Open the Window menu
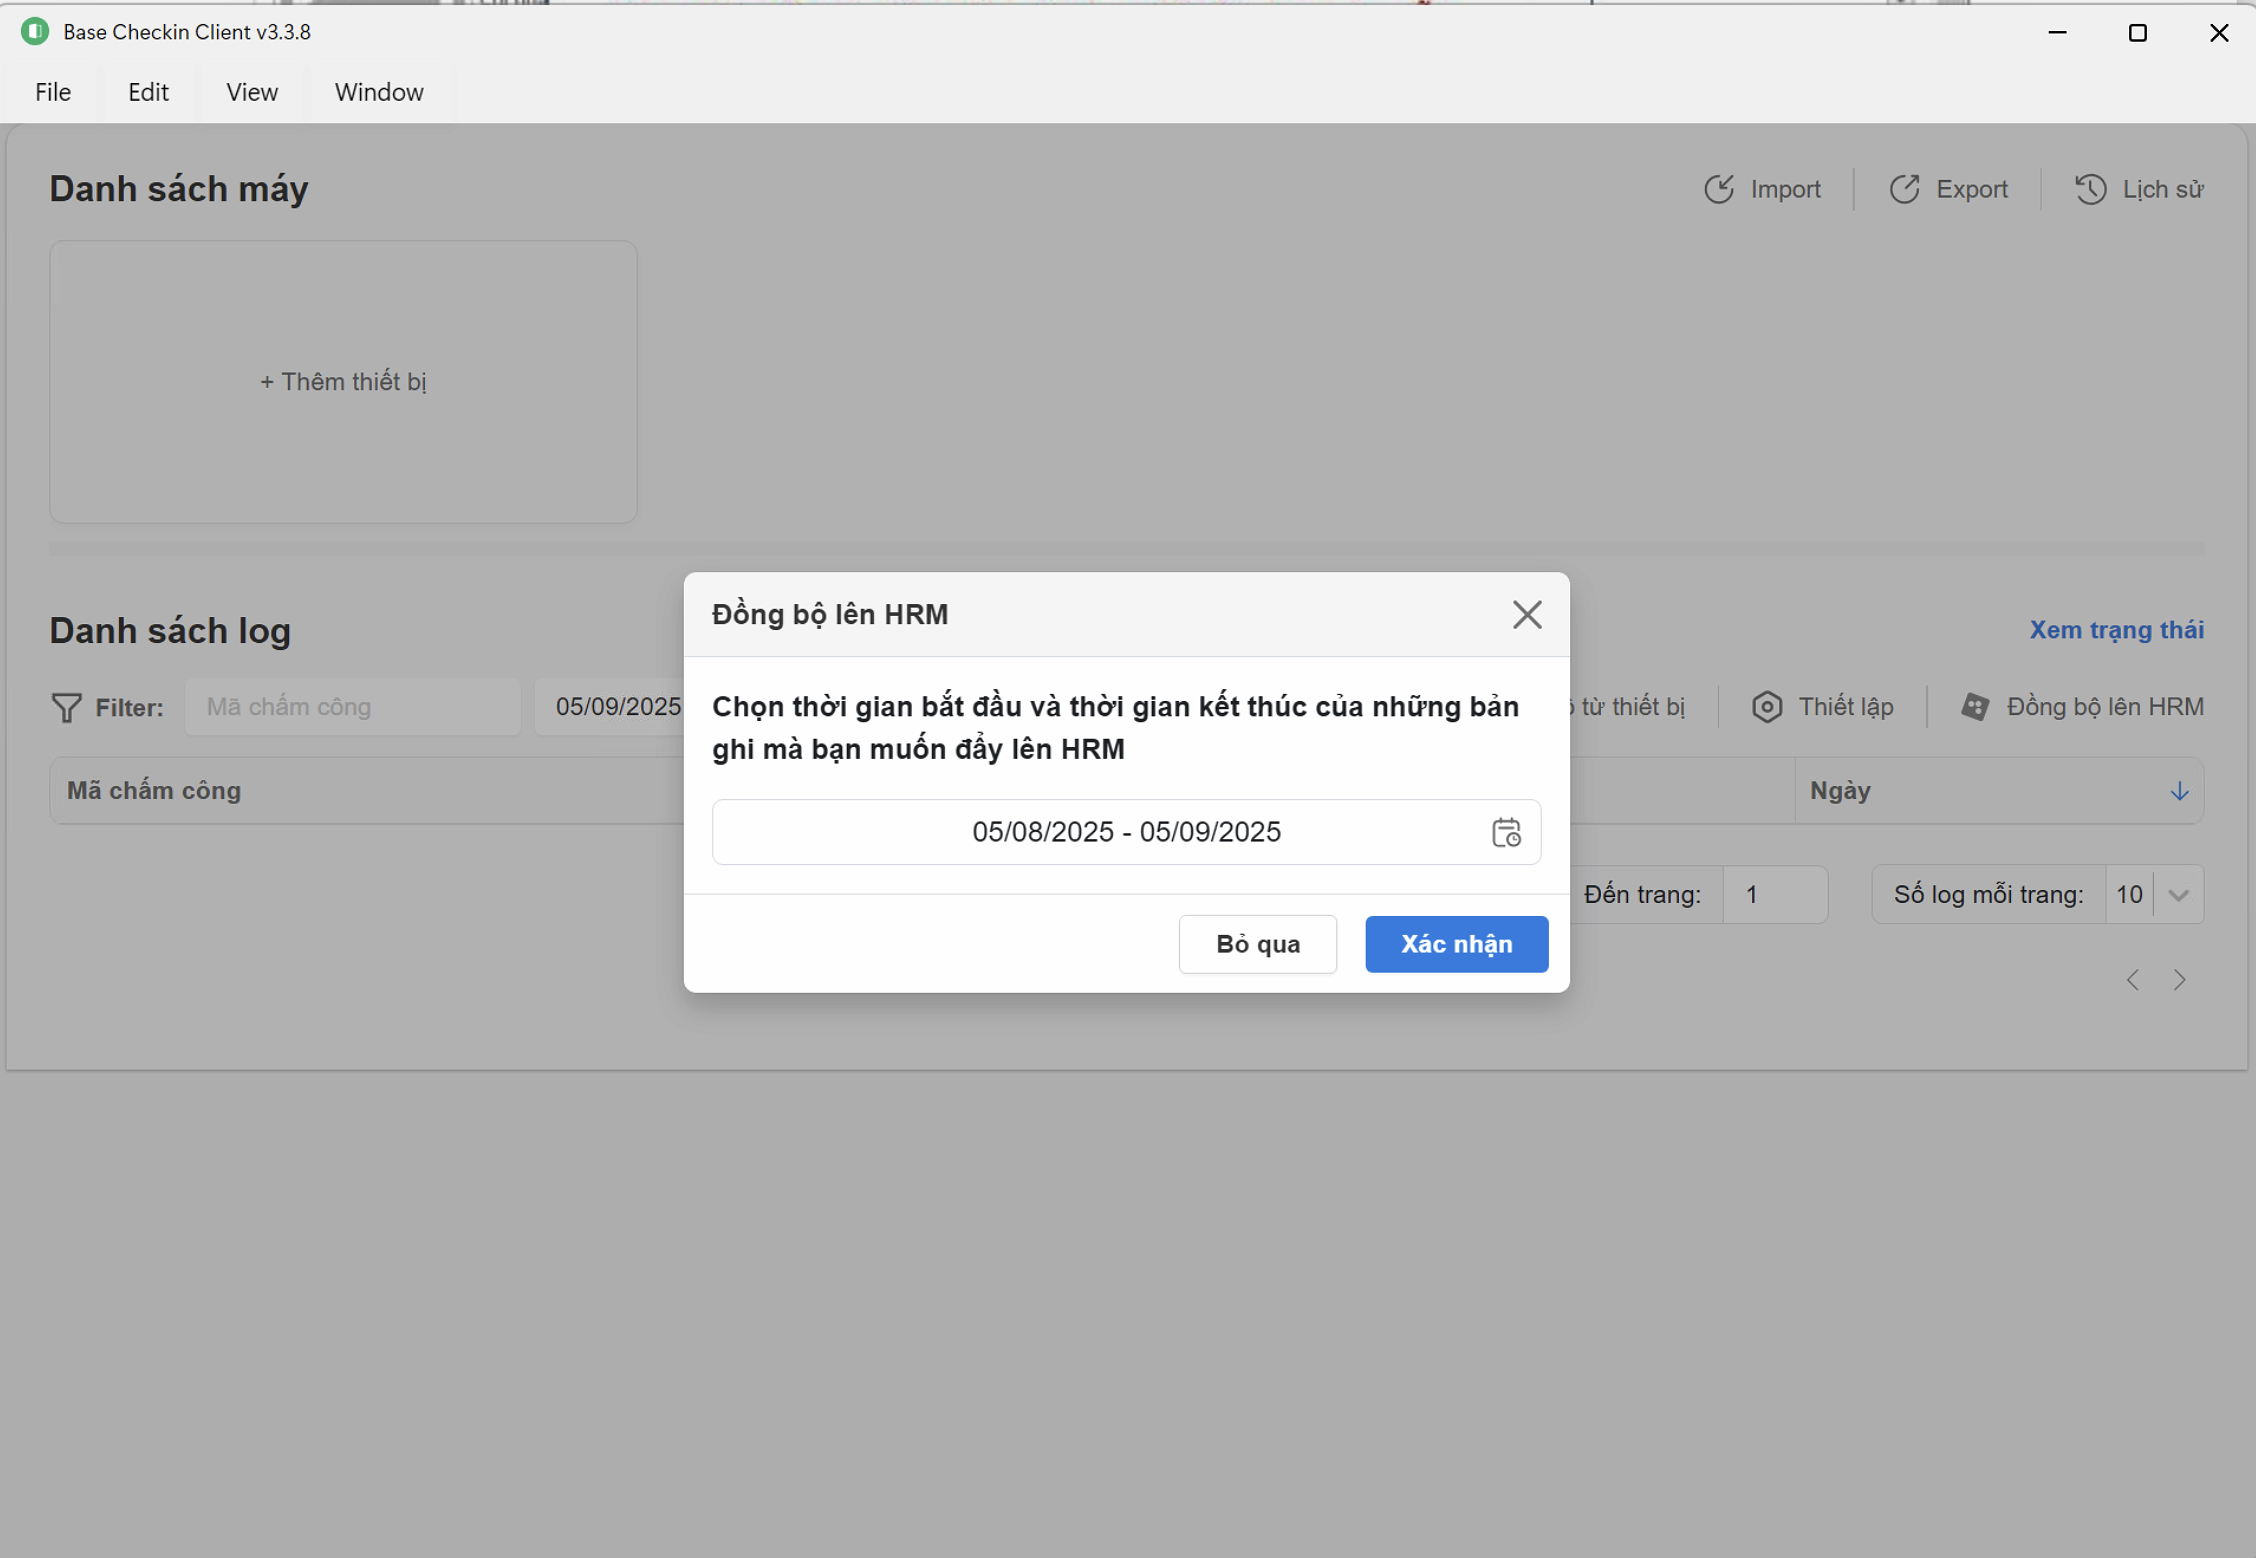 tap(378, 92)
